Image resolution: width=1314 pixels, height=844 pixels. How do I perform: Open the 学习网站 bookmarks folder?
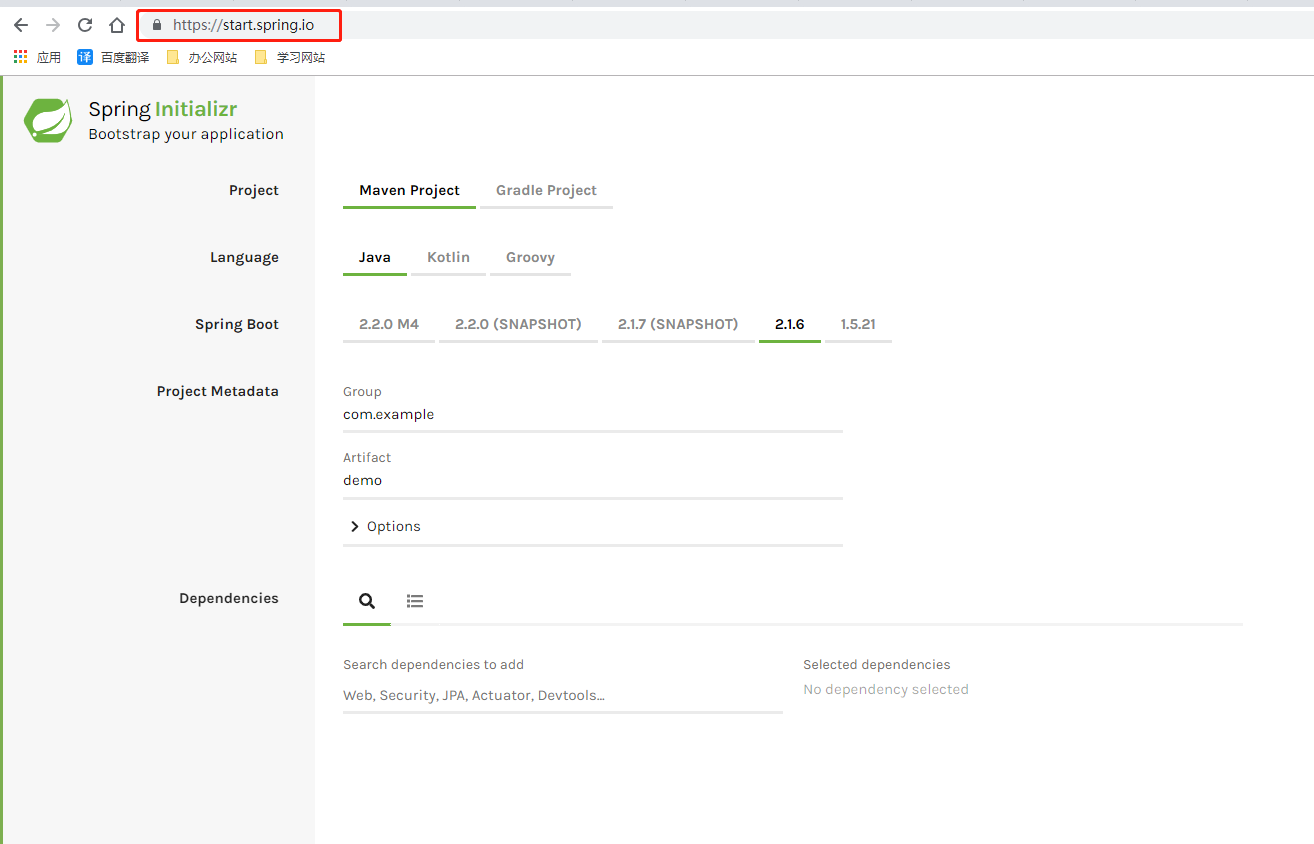tap(290, 56)
